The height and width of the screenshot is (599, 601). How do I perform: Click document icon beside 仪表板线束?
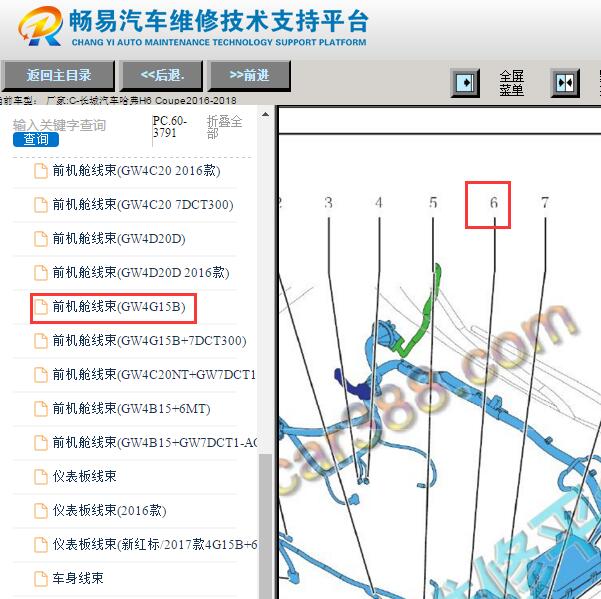point(41,477)
